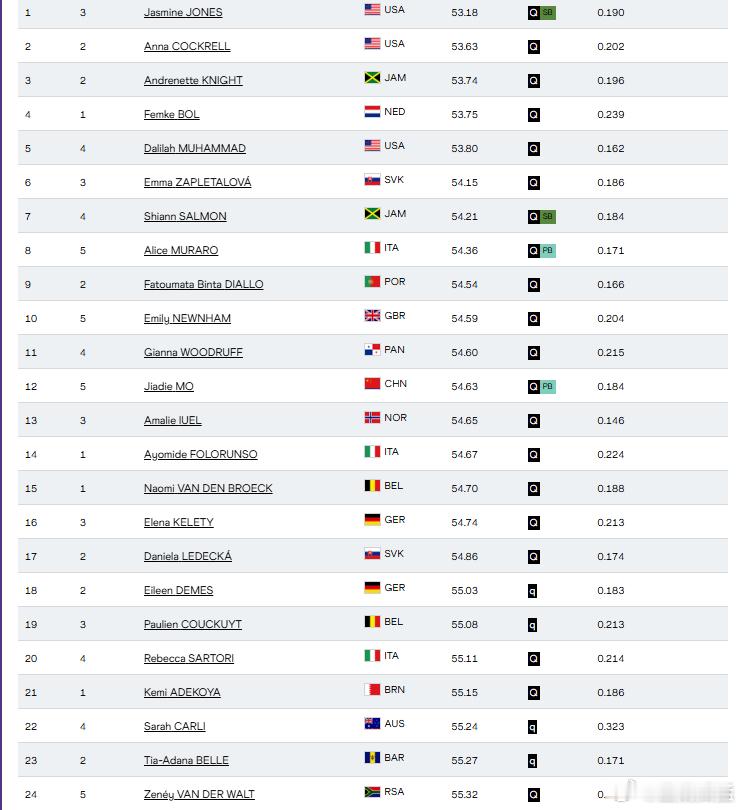The width and height of the screenshot is (742, 810).
Task: Click the Netherlands flag beside NED
Action: pos(372,111)
